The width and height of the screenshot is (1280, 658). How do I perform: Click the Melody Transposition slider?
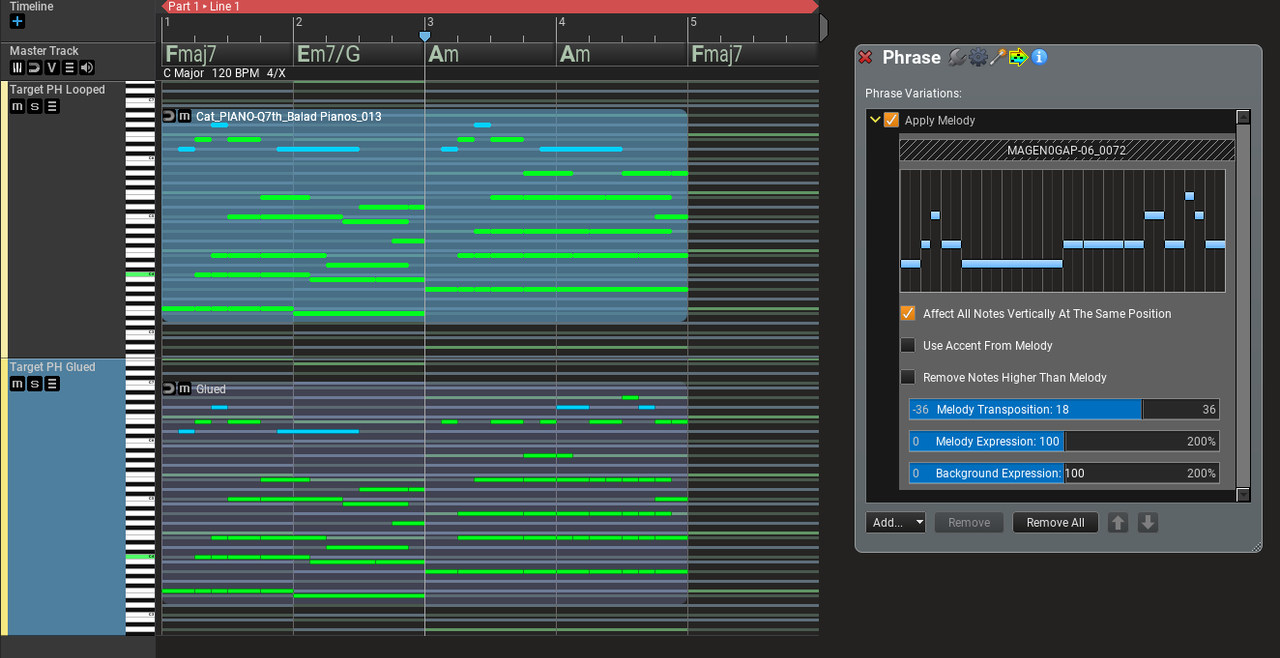[1064, 409]
